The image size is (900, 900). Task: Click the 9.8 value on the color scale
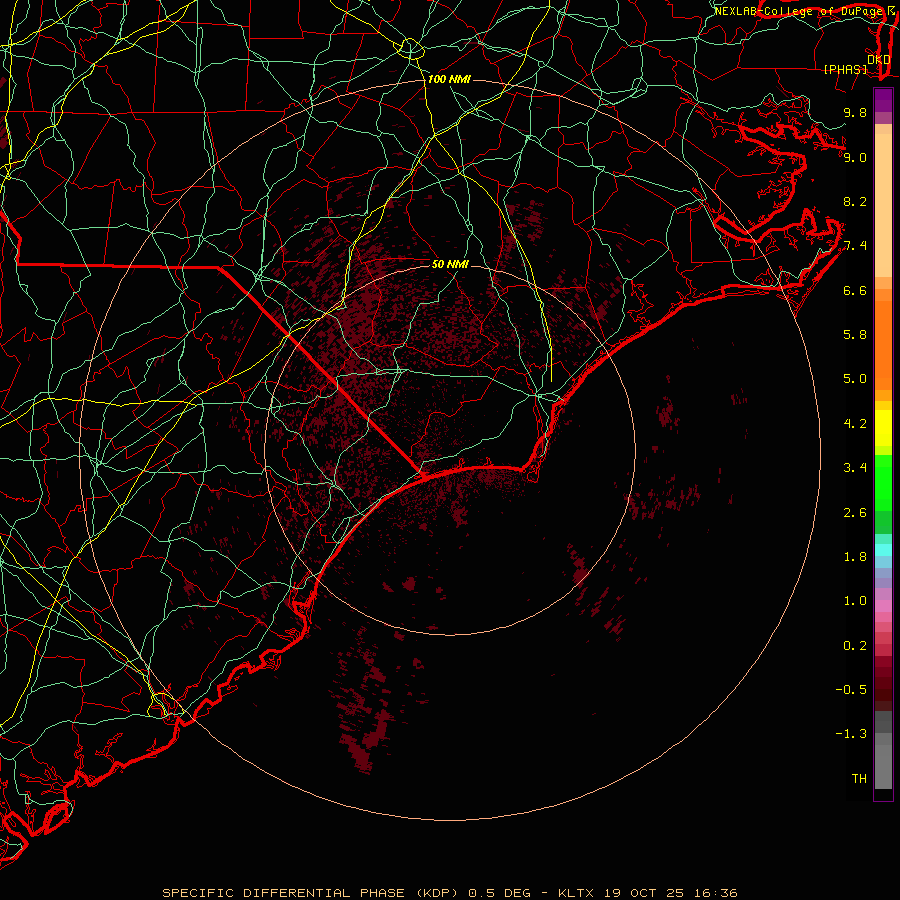click(x=855, y=112)
